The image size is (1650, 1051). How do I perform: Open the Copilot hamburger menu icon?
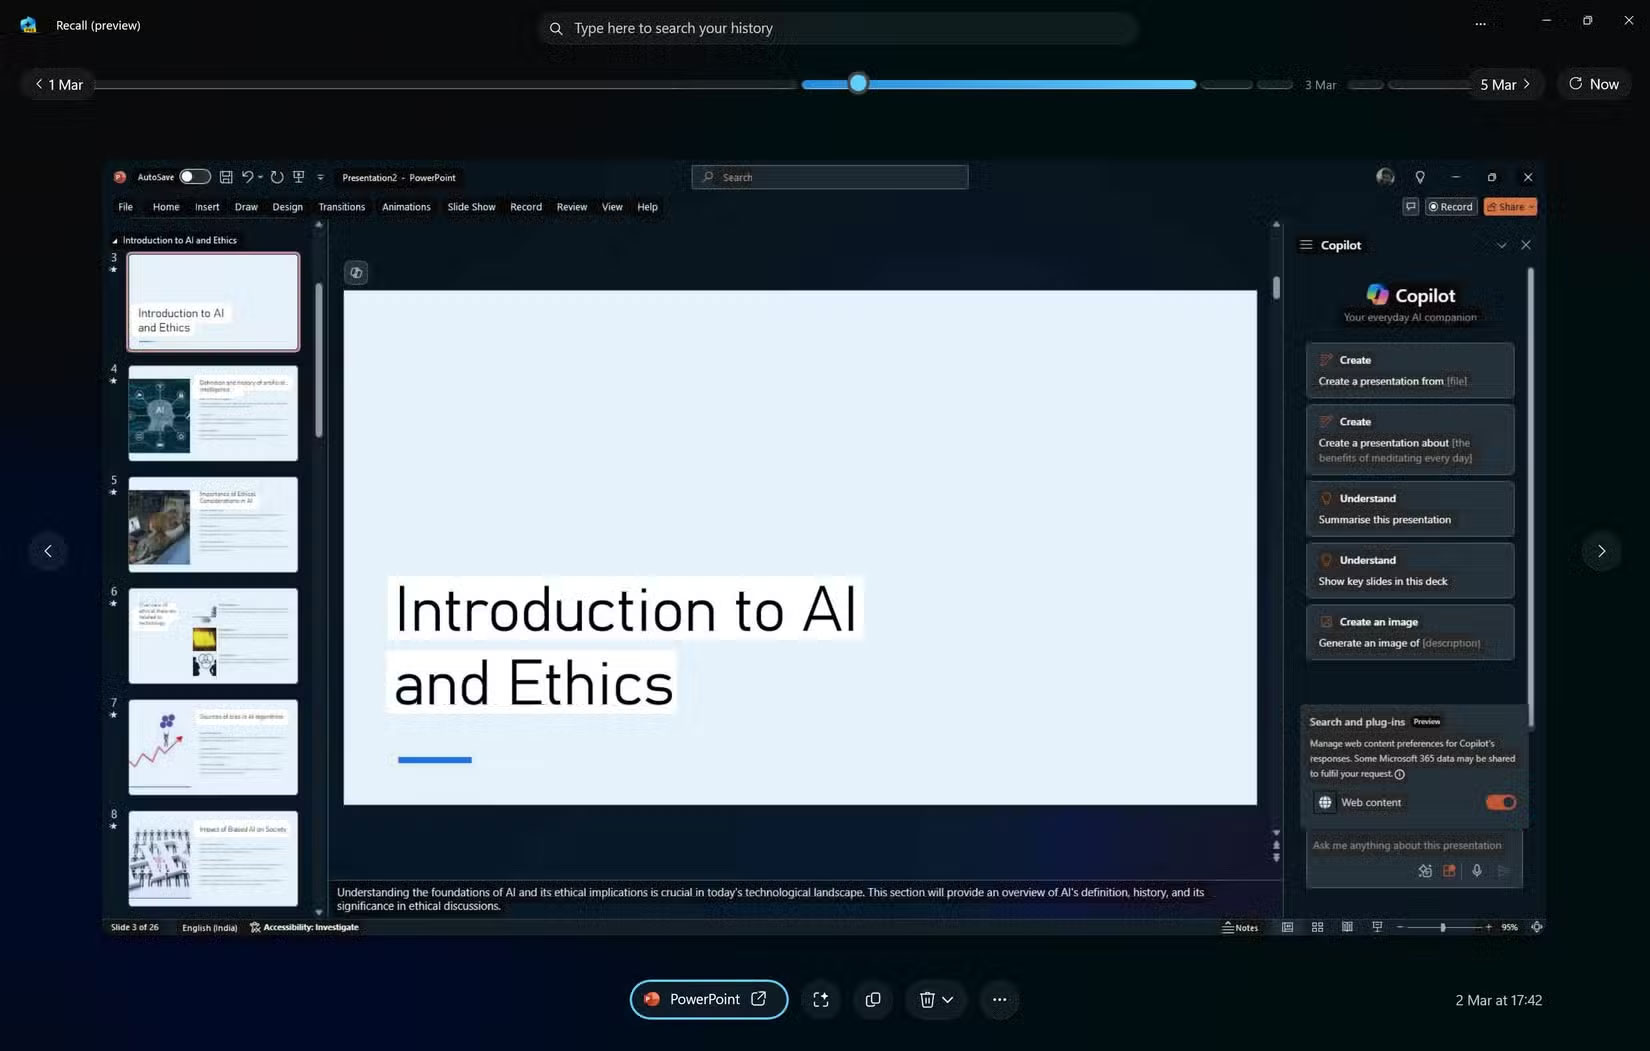pyautogui.click(x=1306, y=244)
